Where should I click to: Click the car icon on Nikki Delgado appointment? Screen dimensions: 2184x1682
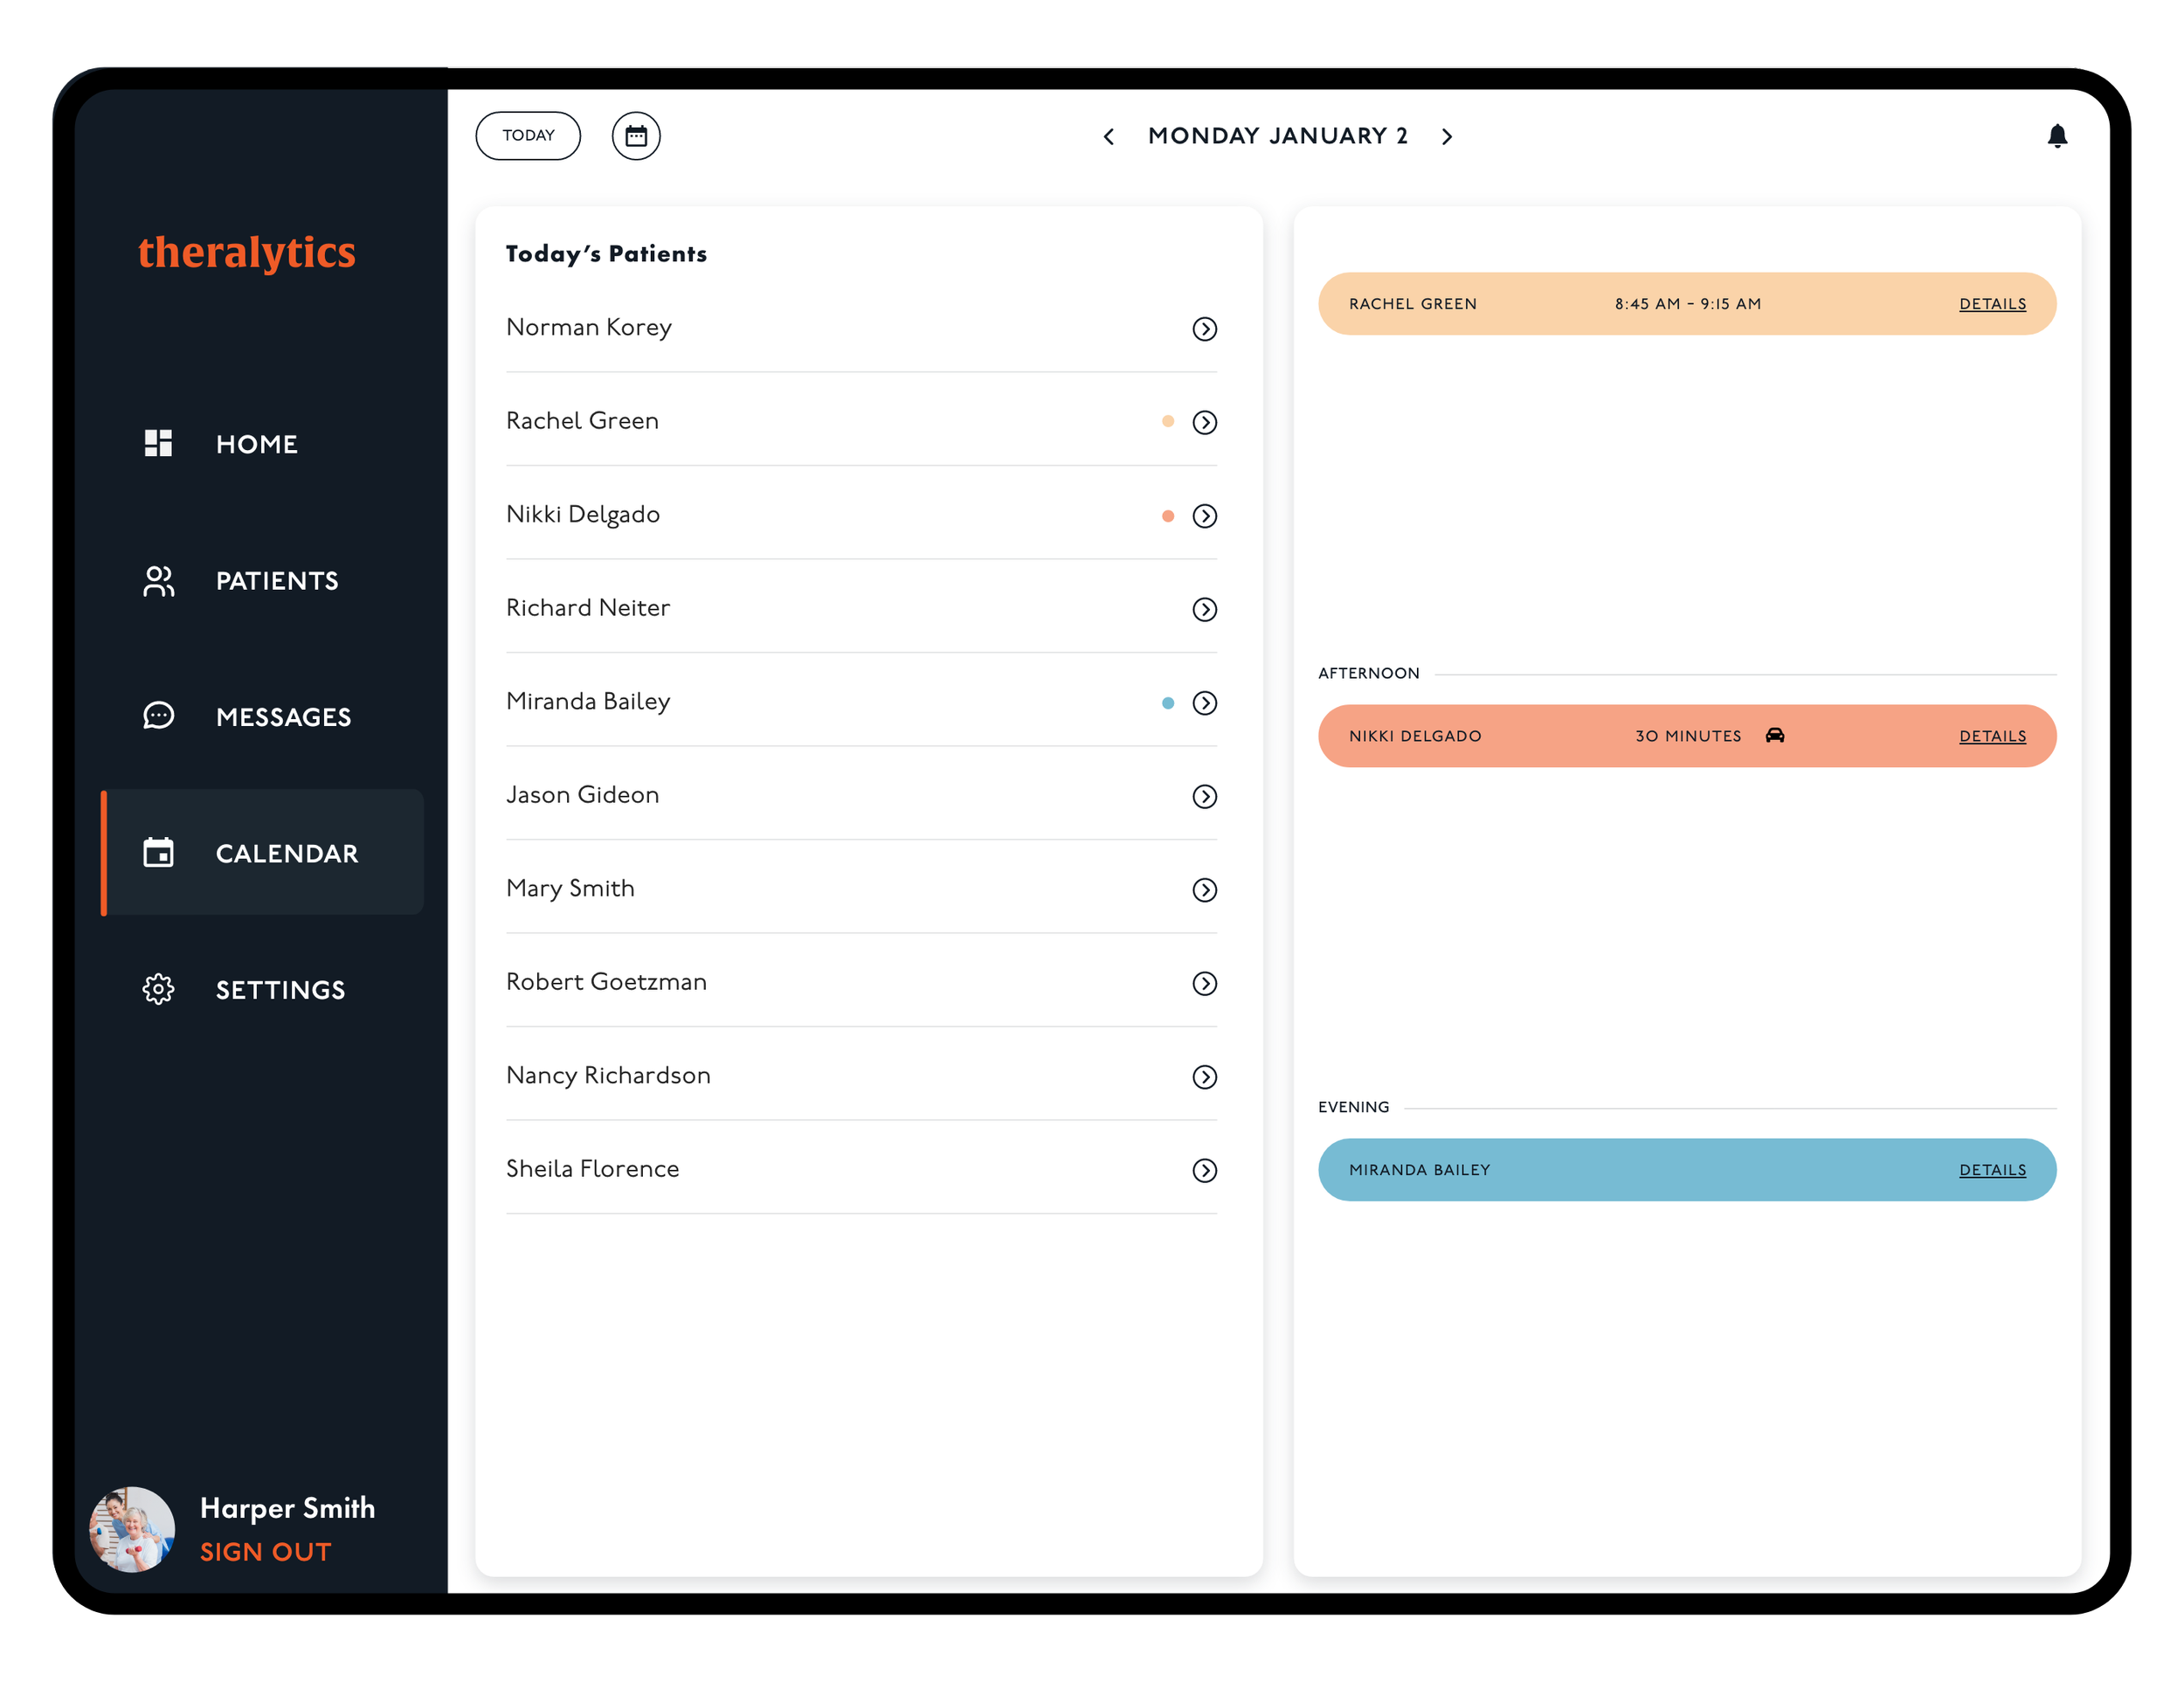(x=1774, y=736)
